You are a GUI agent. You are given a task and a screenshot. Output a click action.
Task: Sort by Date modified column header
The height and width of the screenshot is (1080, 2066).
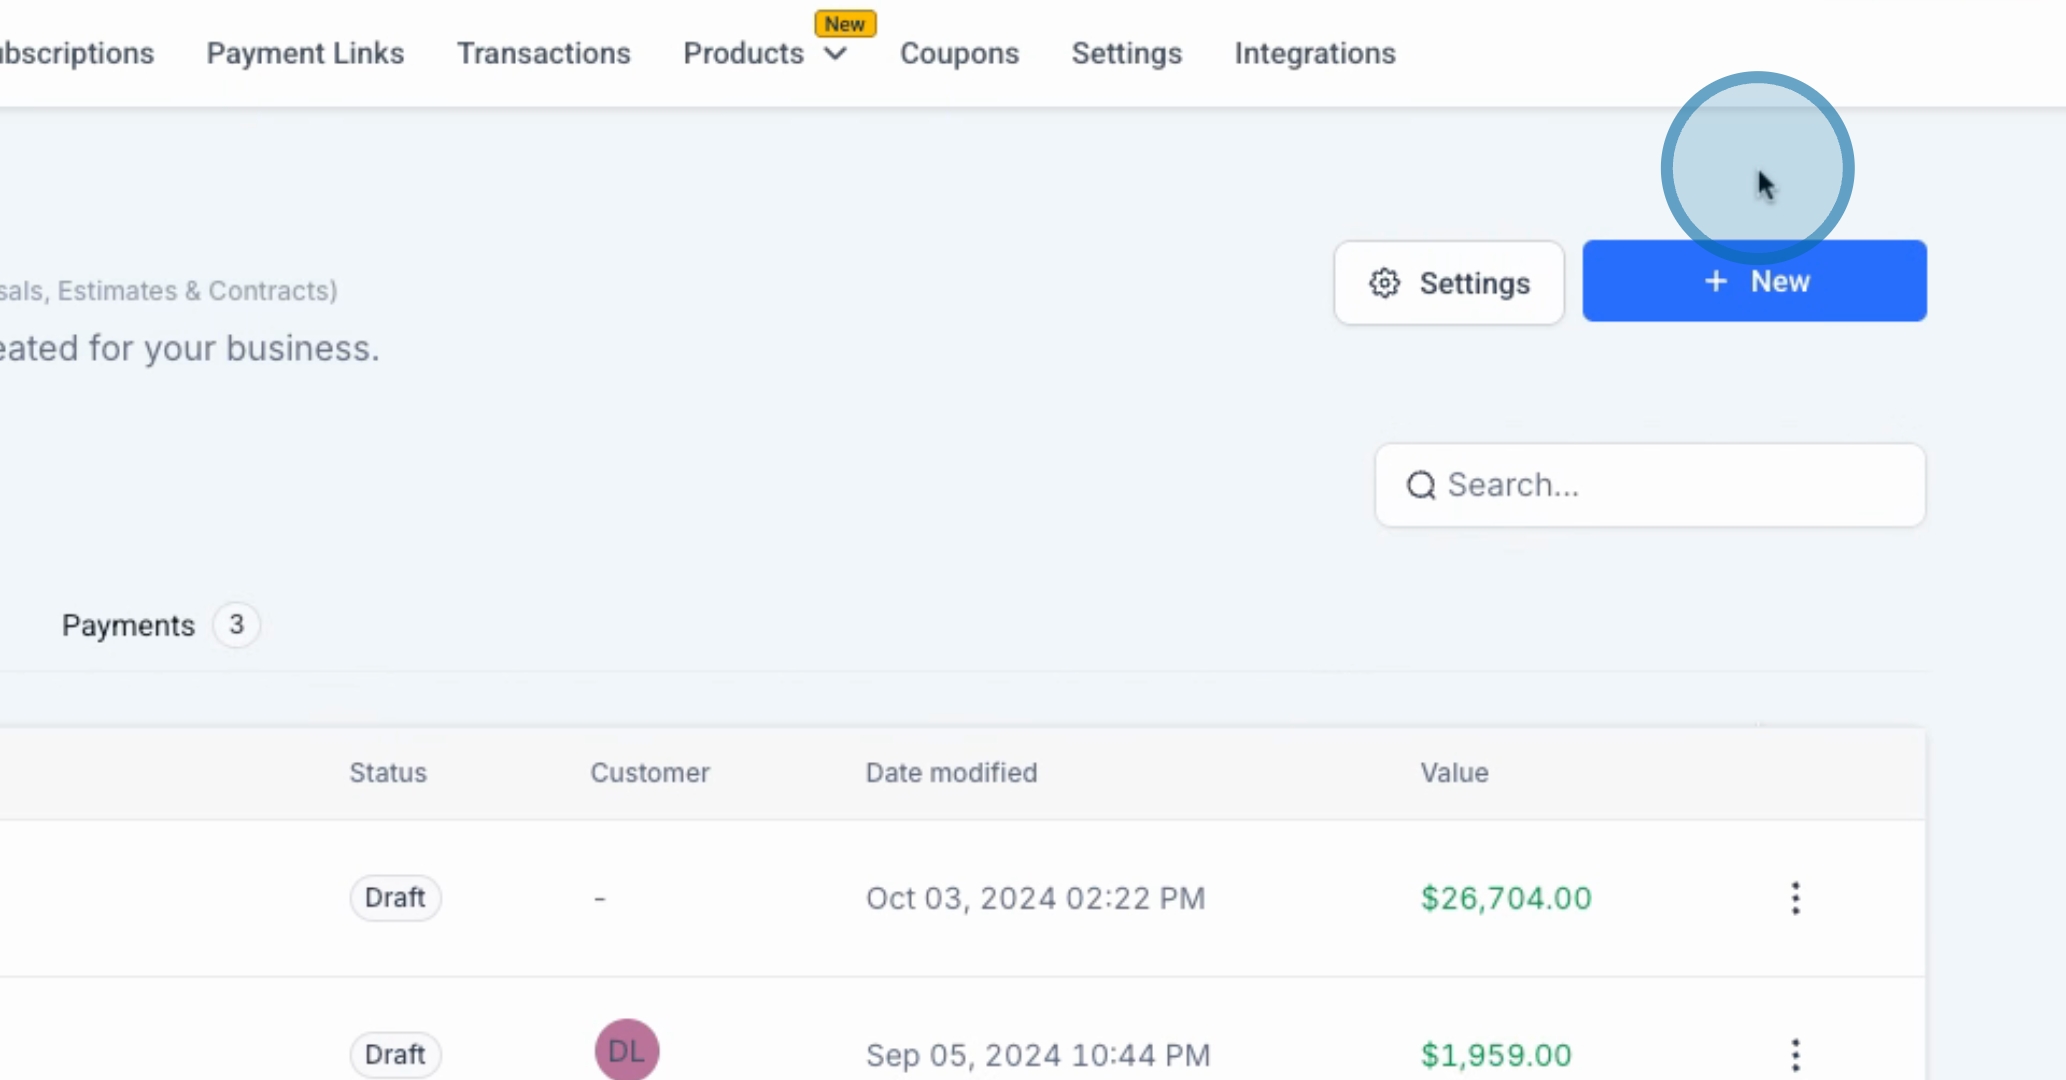coord(951,773)
